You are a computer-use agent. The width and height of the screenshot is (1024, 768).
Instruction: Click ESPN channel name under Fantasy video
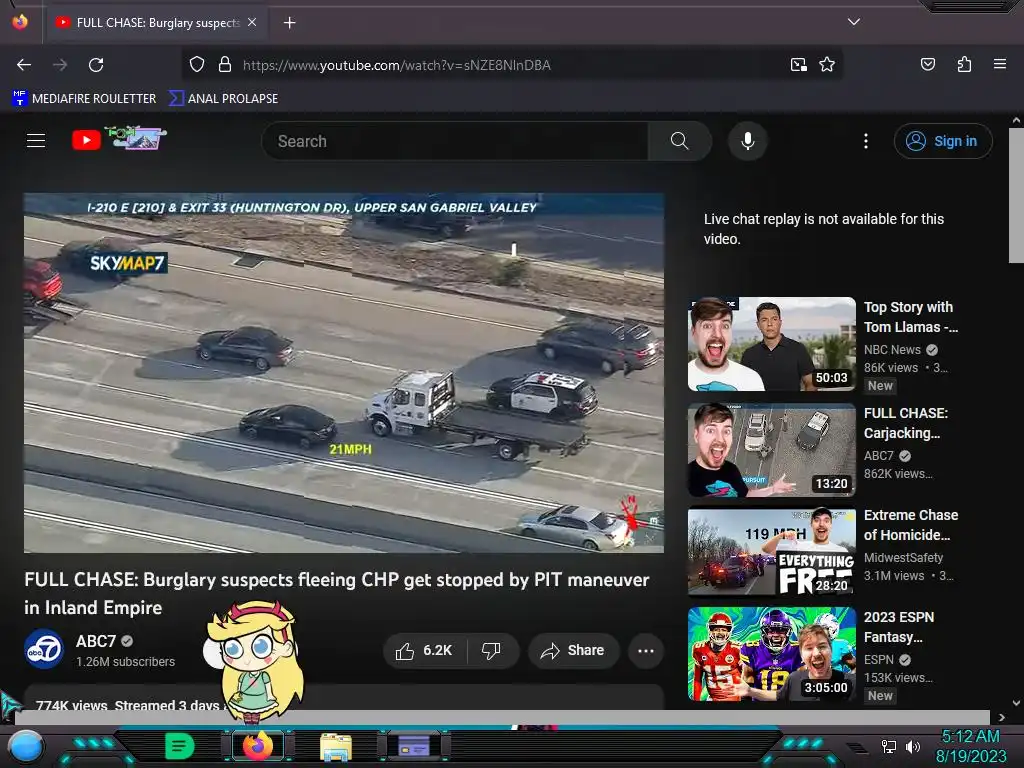click(x=878, y=660)
